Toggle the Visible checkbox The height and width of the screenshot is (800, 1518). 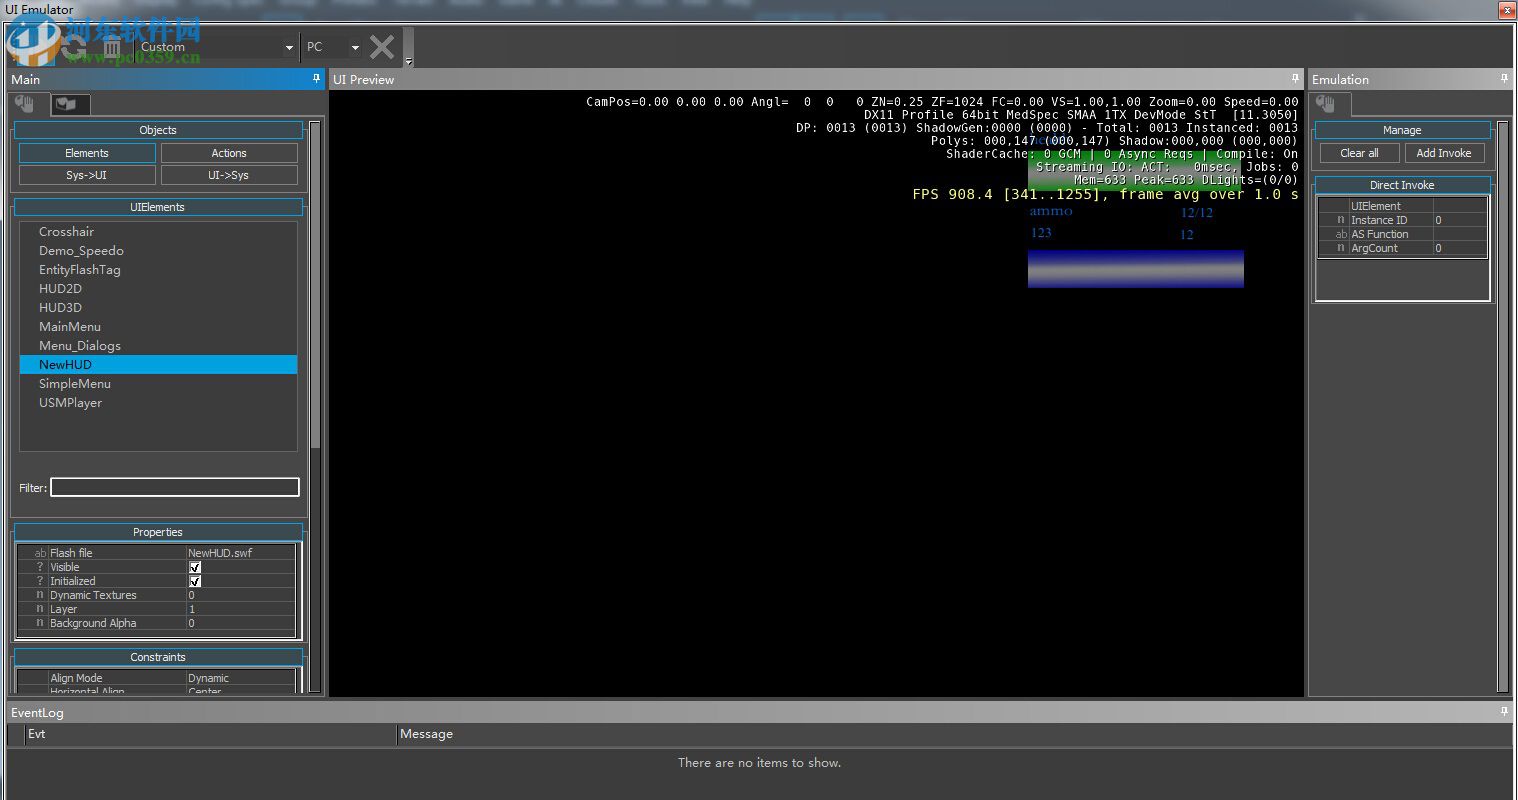pos(195,567)
